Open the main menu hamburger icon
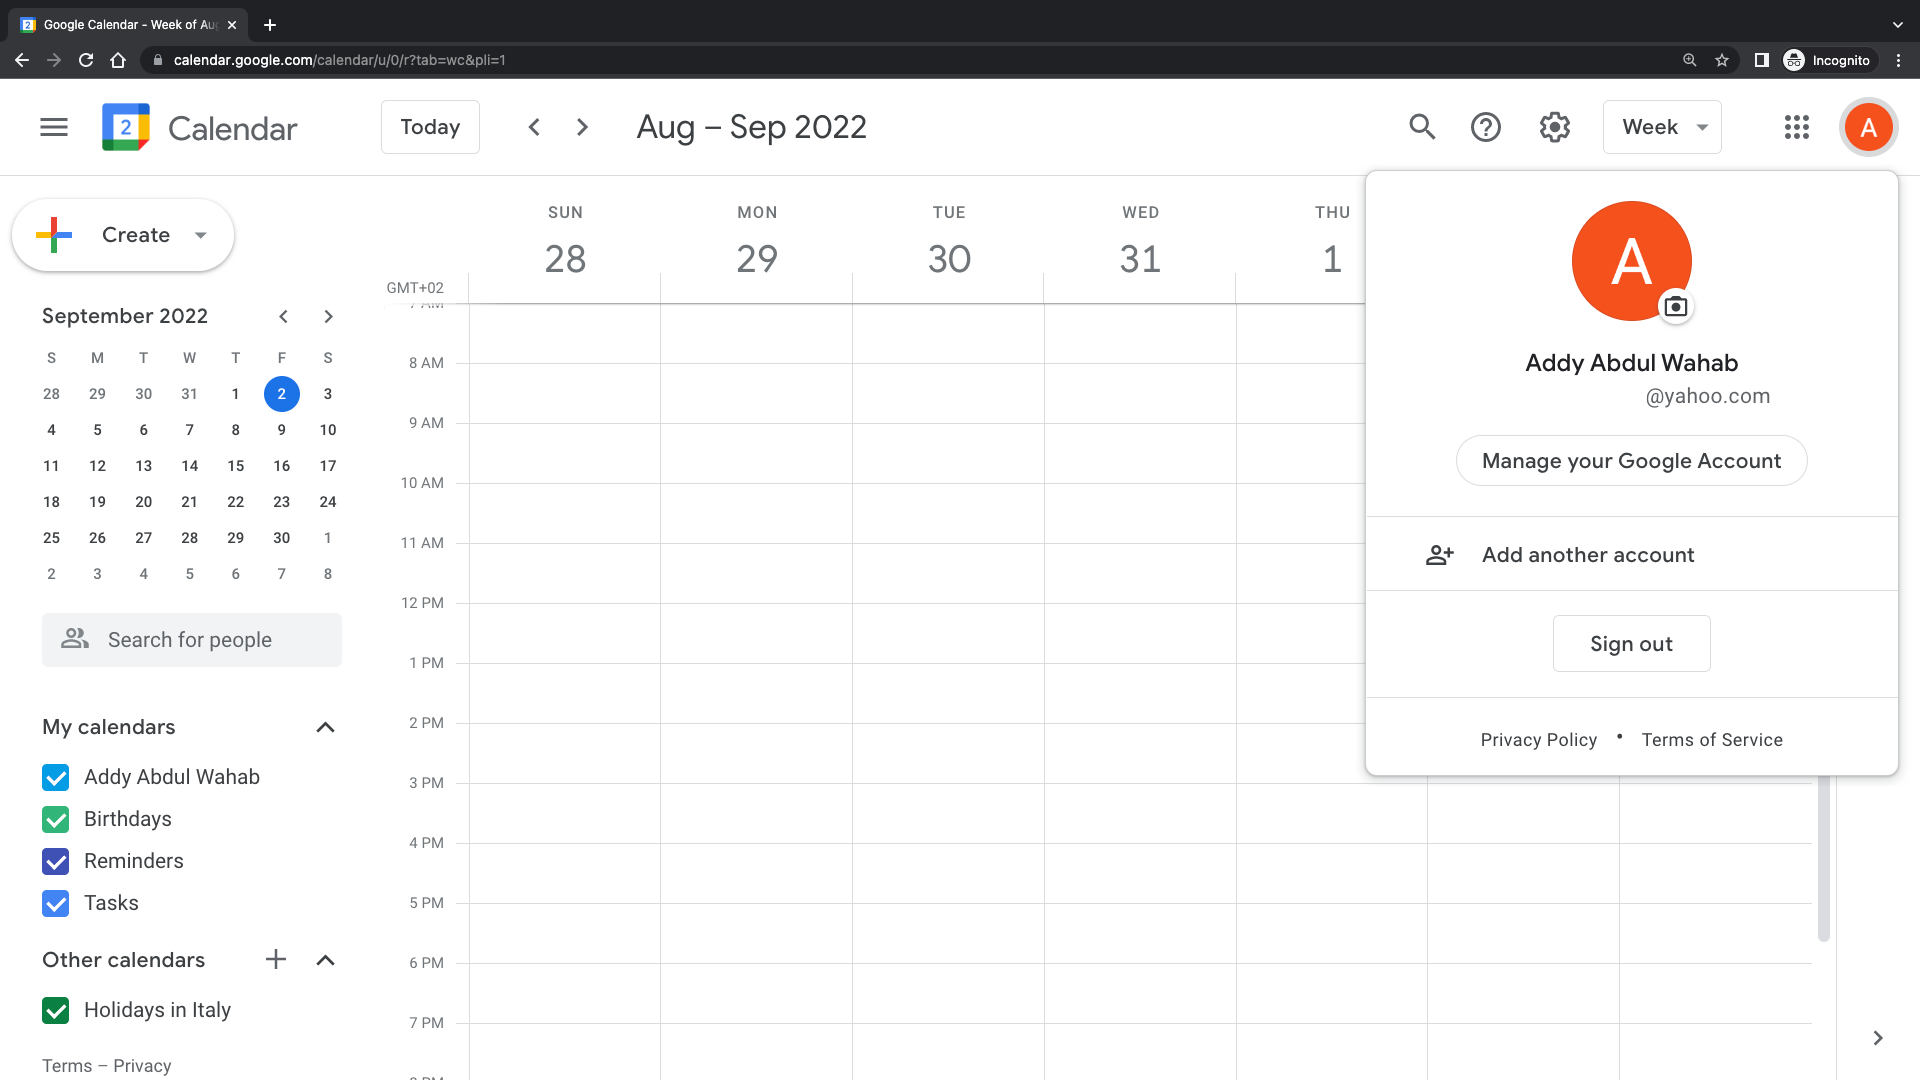1920x1080 pixels. pos(54,127)
